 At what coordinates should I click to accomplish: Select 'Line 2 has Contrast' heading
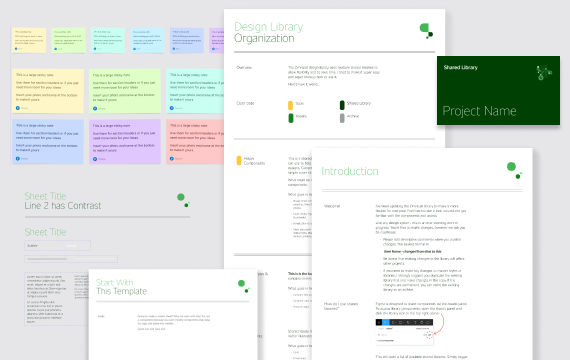[x=63, y=206]
